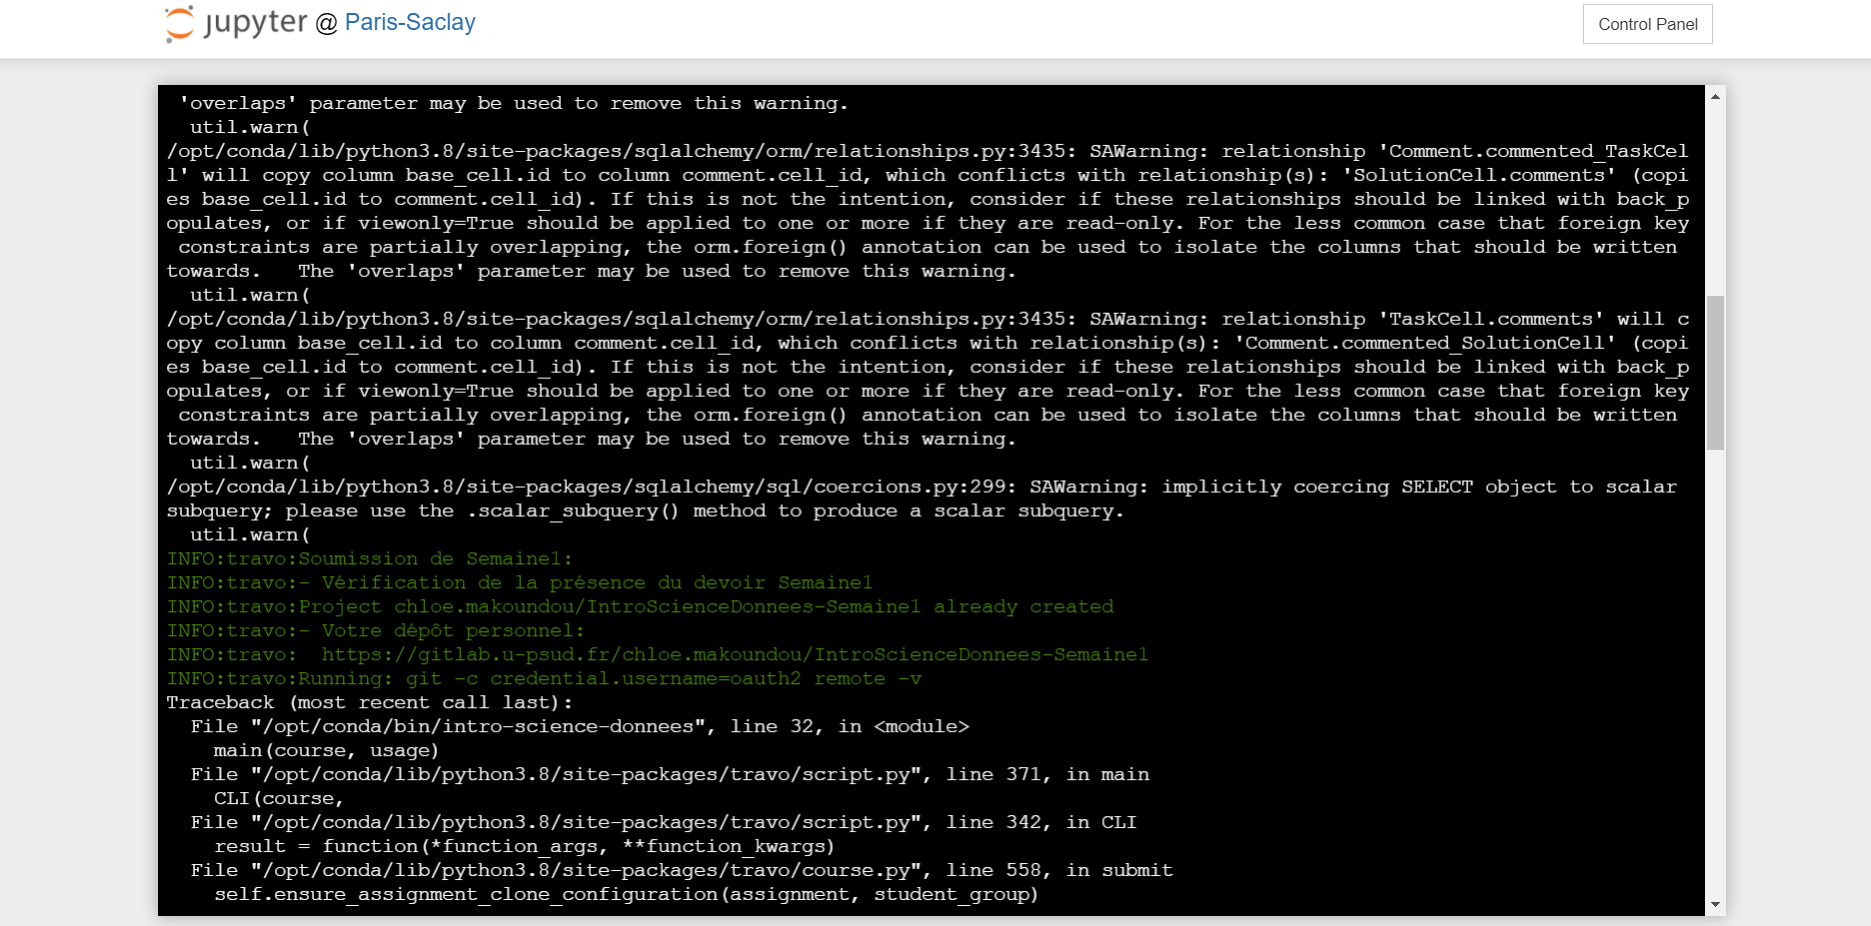The image size is (1871, 926).
Task: Open the Control Panel button
Action: [x=1647, y=24]
